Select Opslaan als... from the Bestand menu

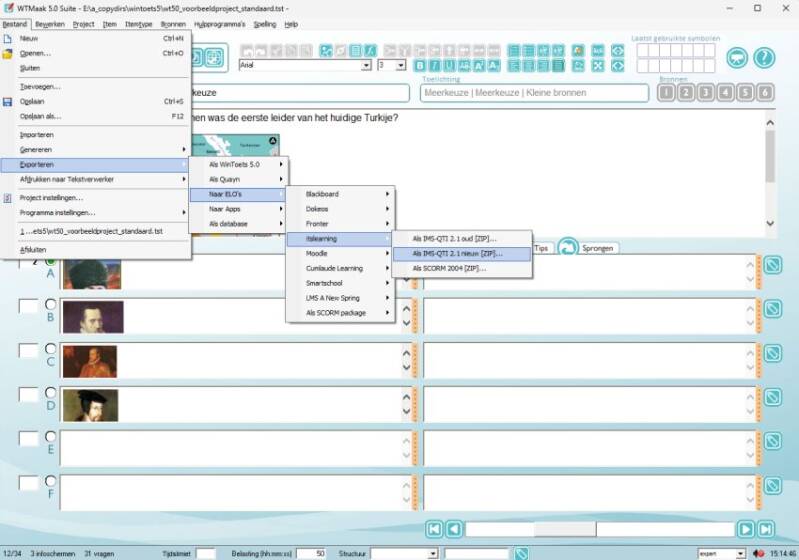coord(96,116)
